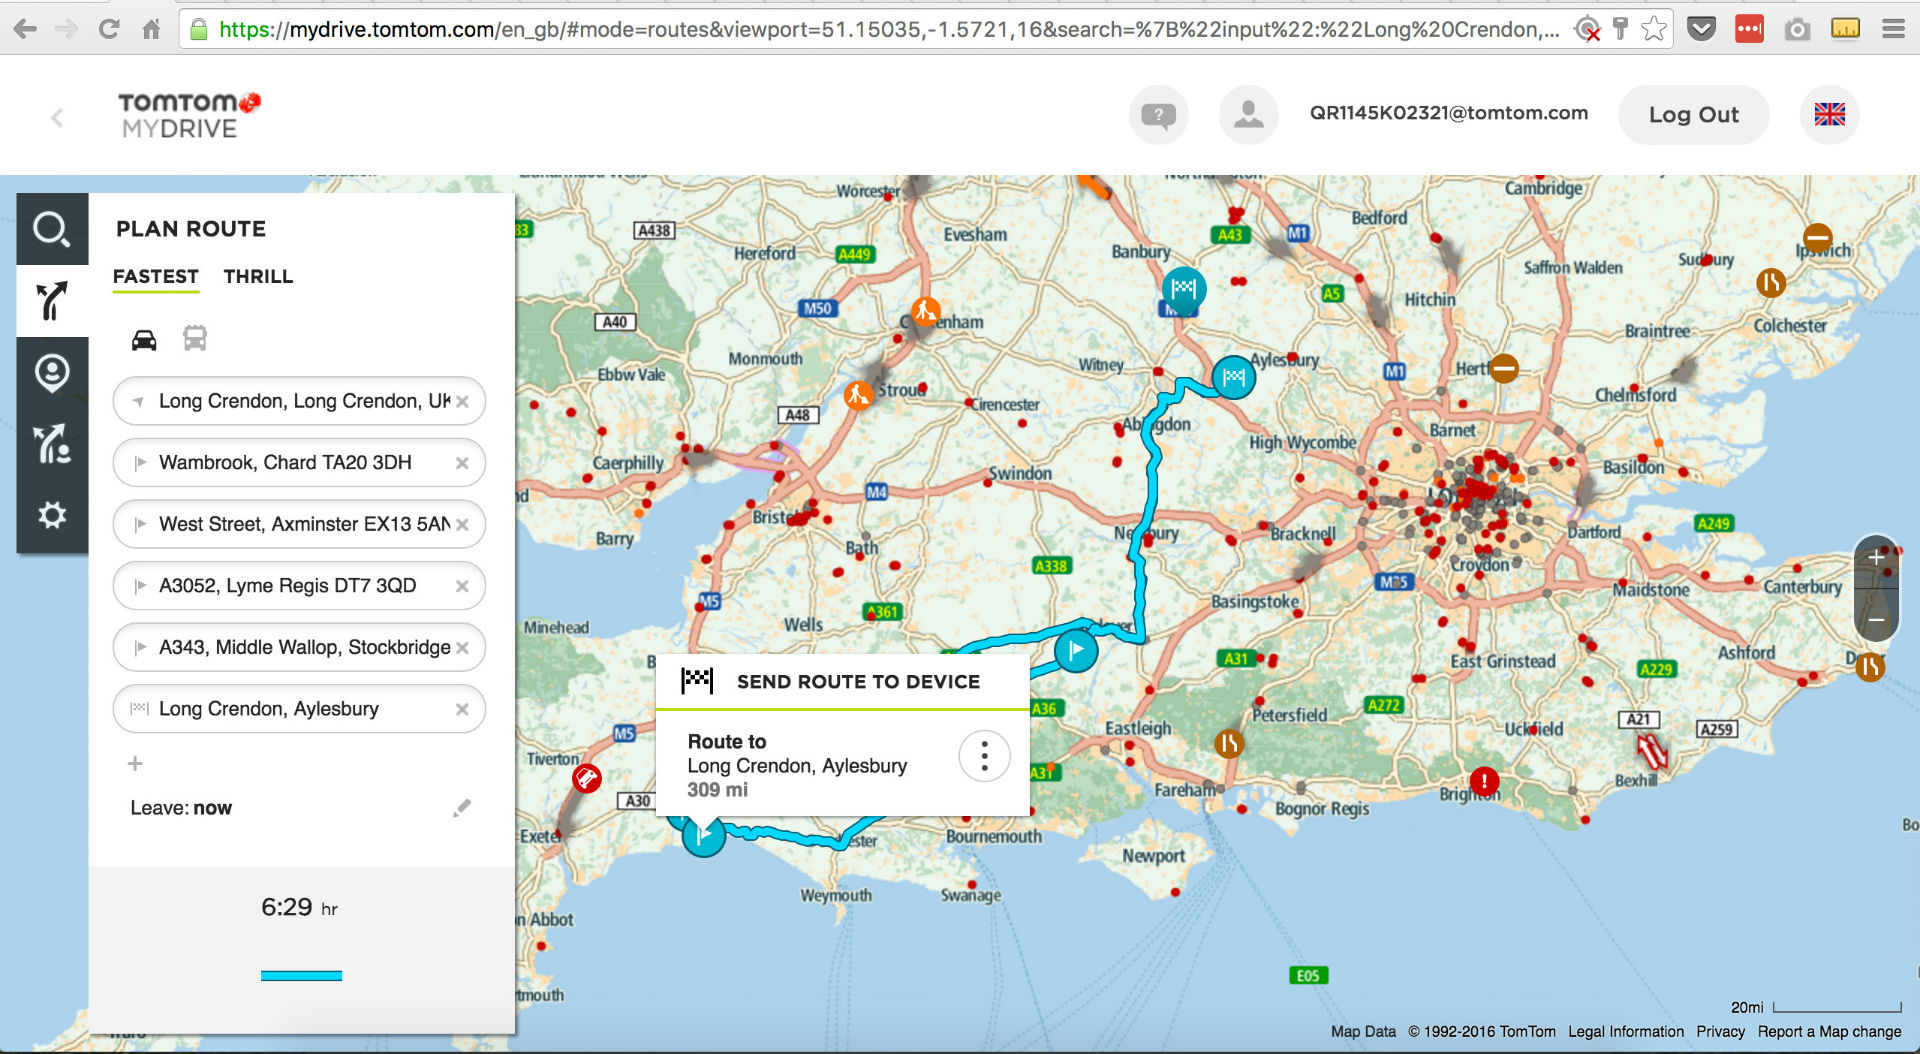Edit the A343, Middle Wallop field
The height and width of the screenshot is (1054, 1920).
(x=299, y=648)
